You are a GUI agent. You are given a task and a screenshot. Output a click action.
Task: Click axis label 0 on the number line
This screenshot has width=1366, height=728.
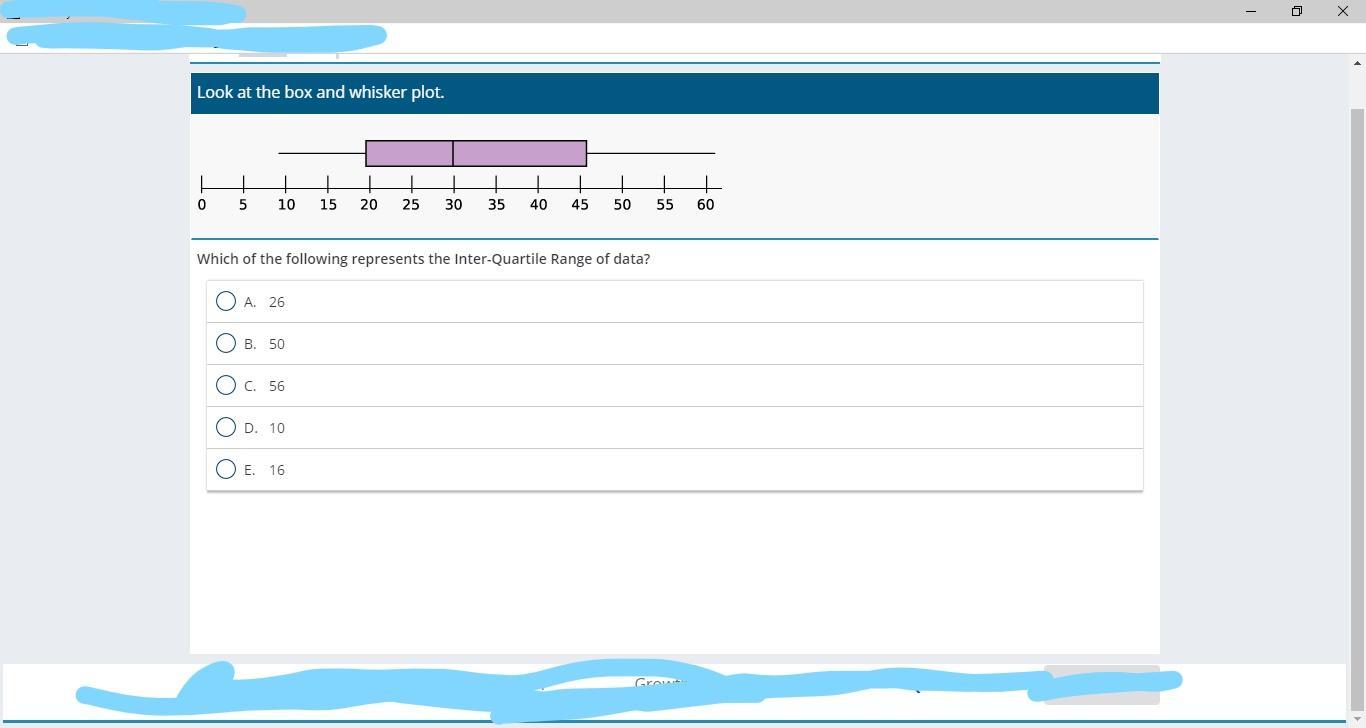pos(202,204)
